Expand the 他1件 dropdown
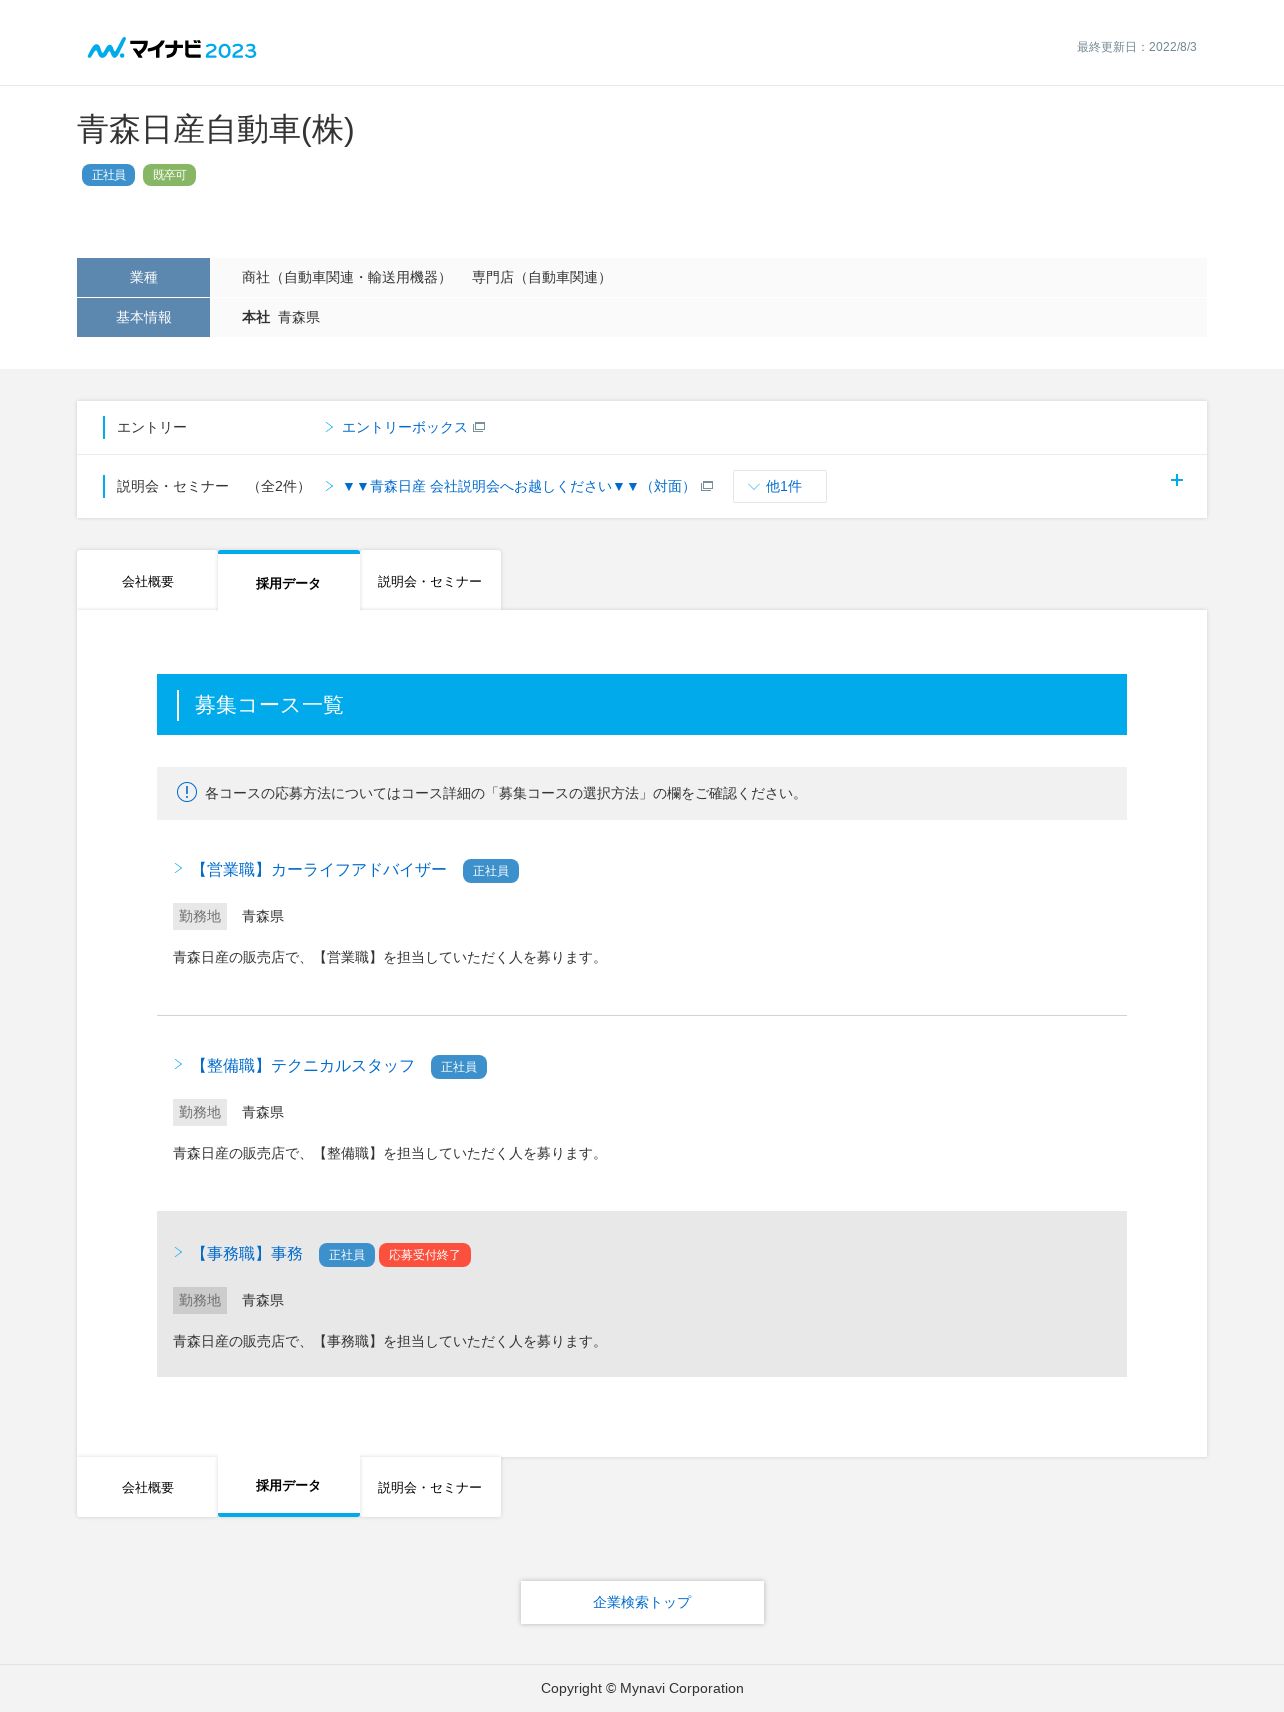 tap(779, 486)
